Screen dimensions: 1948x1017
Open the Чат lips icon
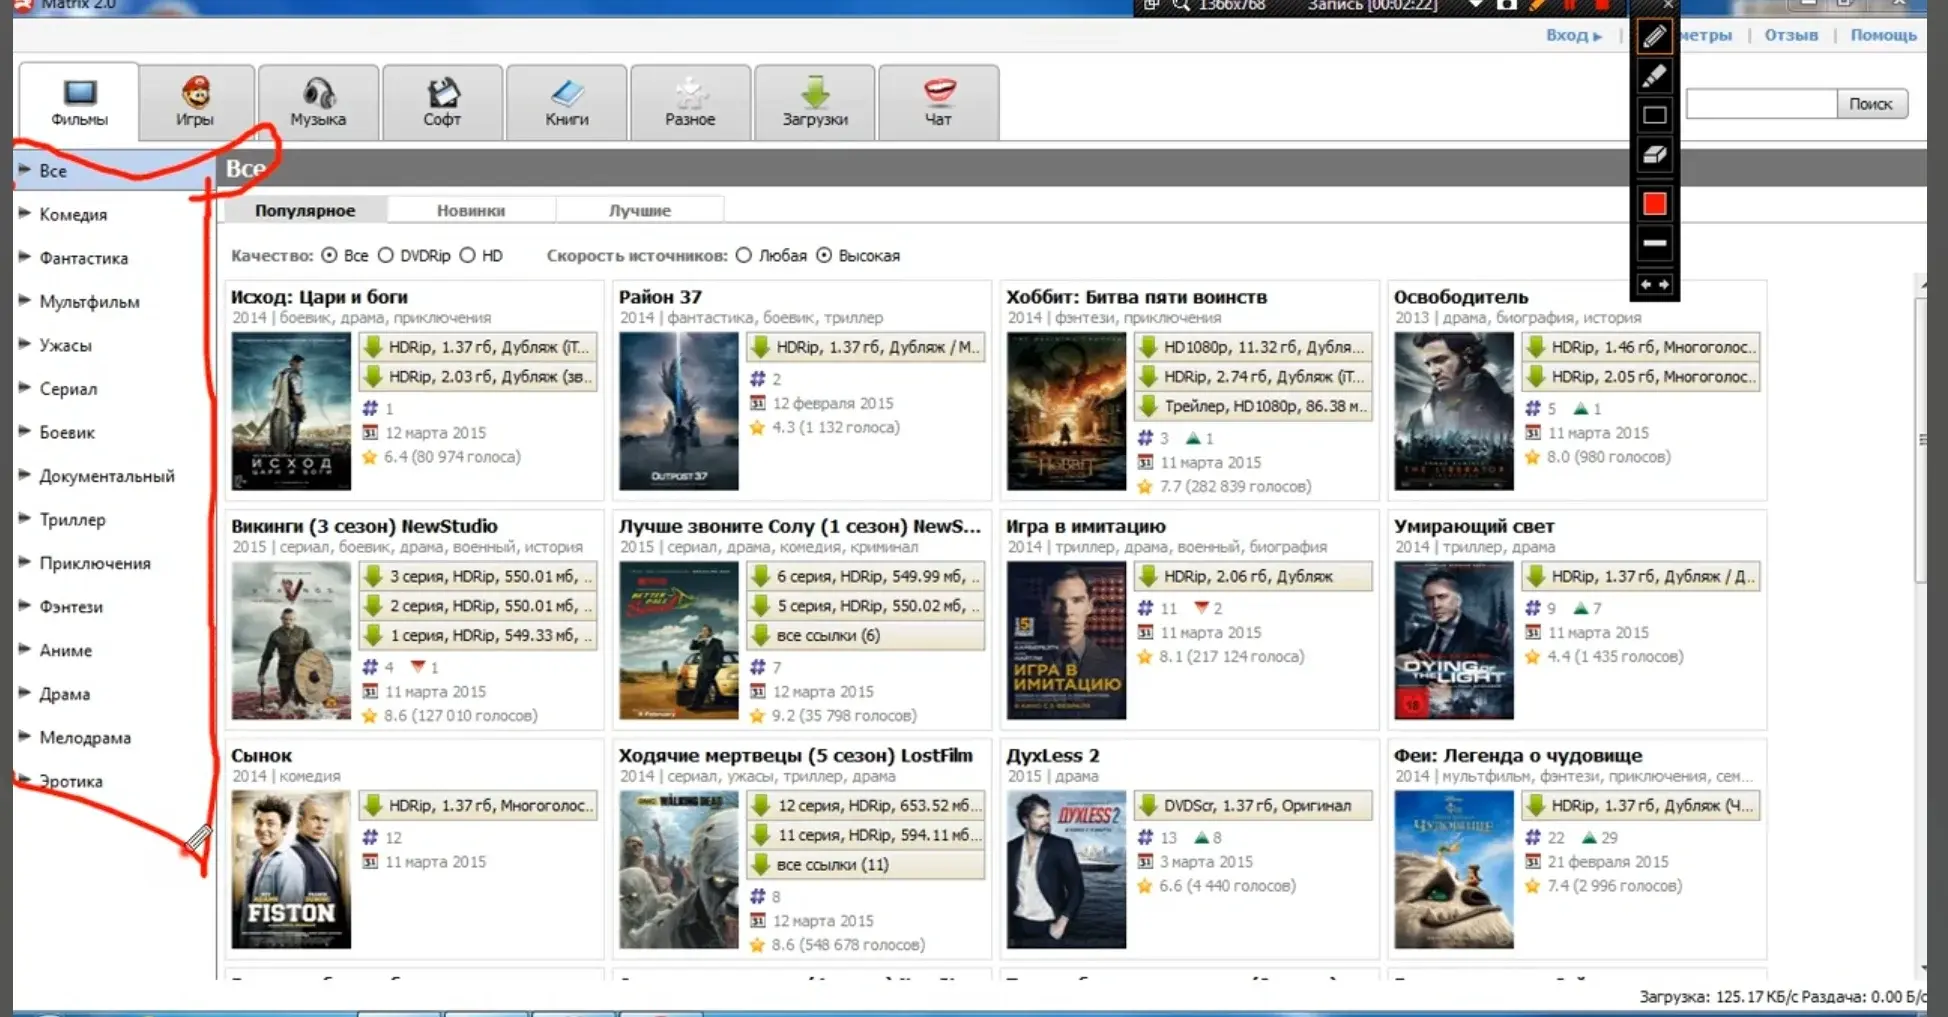coord(938,102)
